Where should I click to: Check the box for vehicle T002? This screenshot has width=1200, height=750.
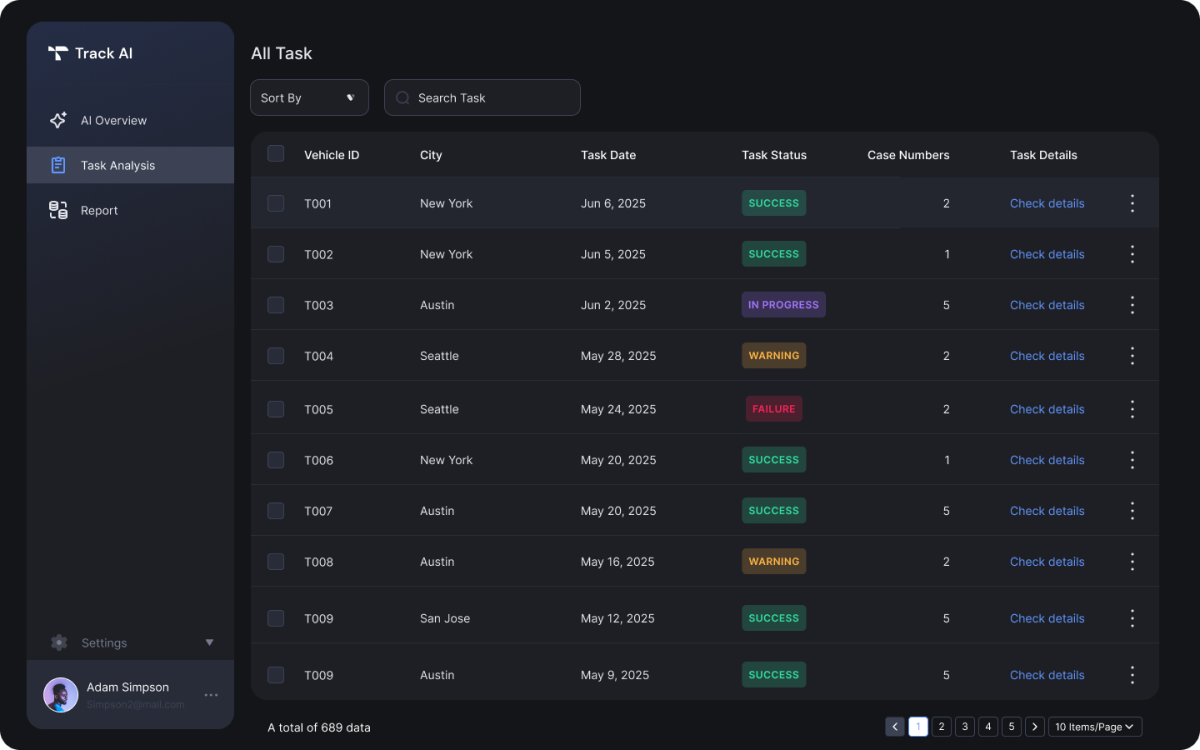coord(276,254)
